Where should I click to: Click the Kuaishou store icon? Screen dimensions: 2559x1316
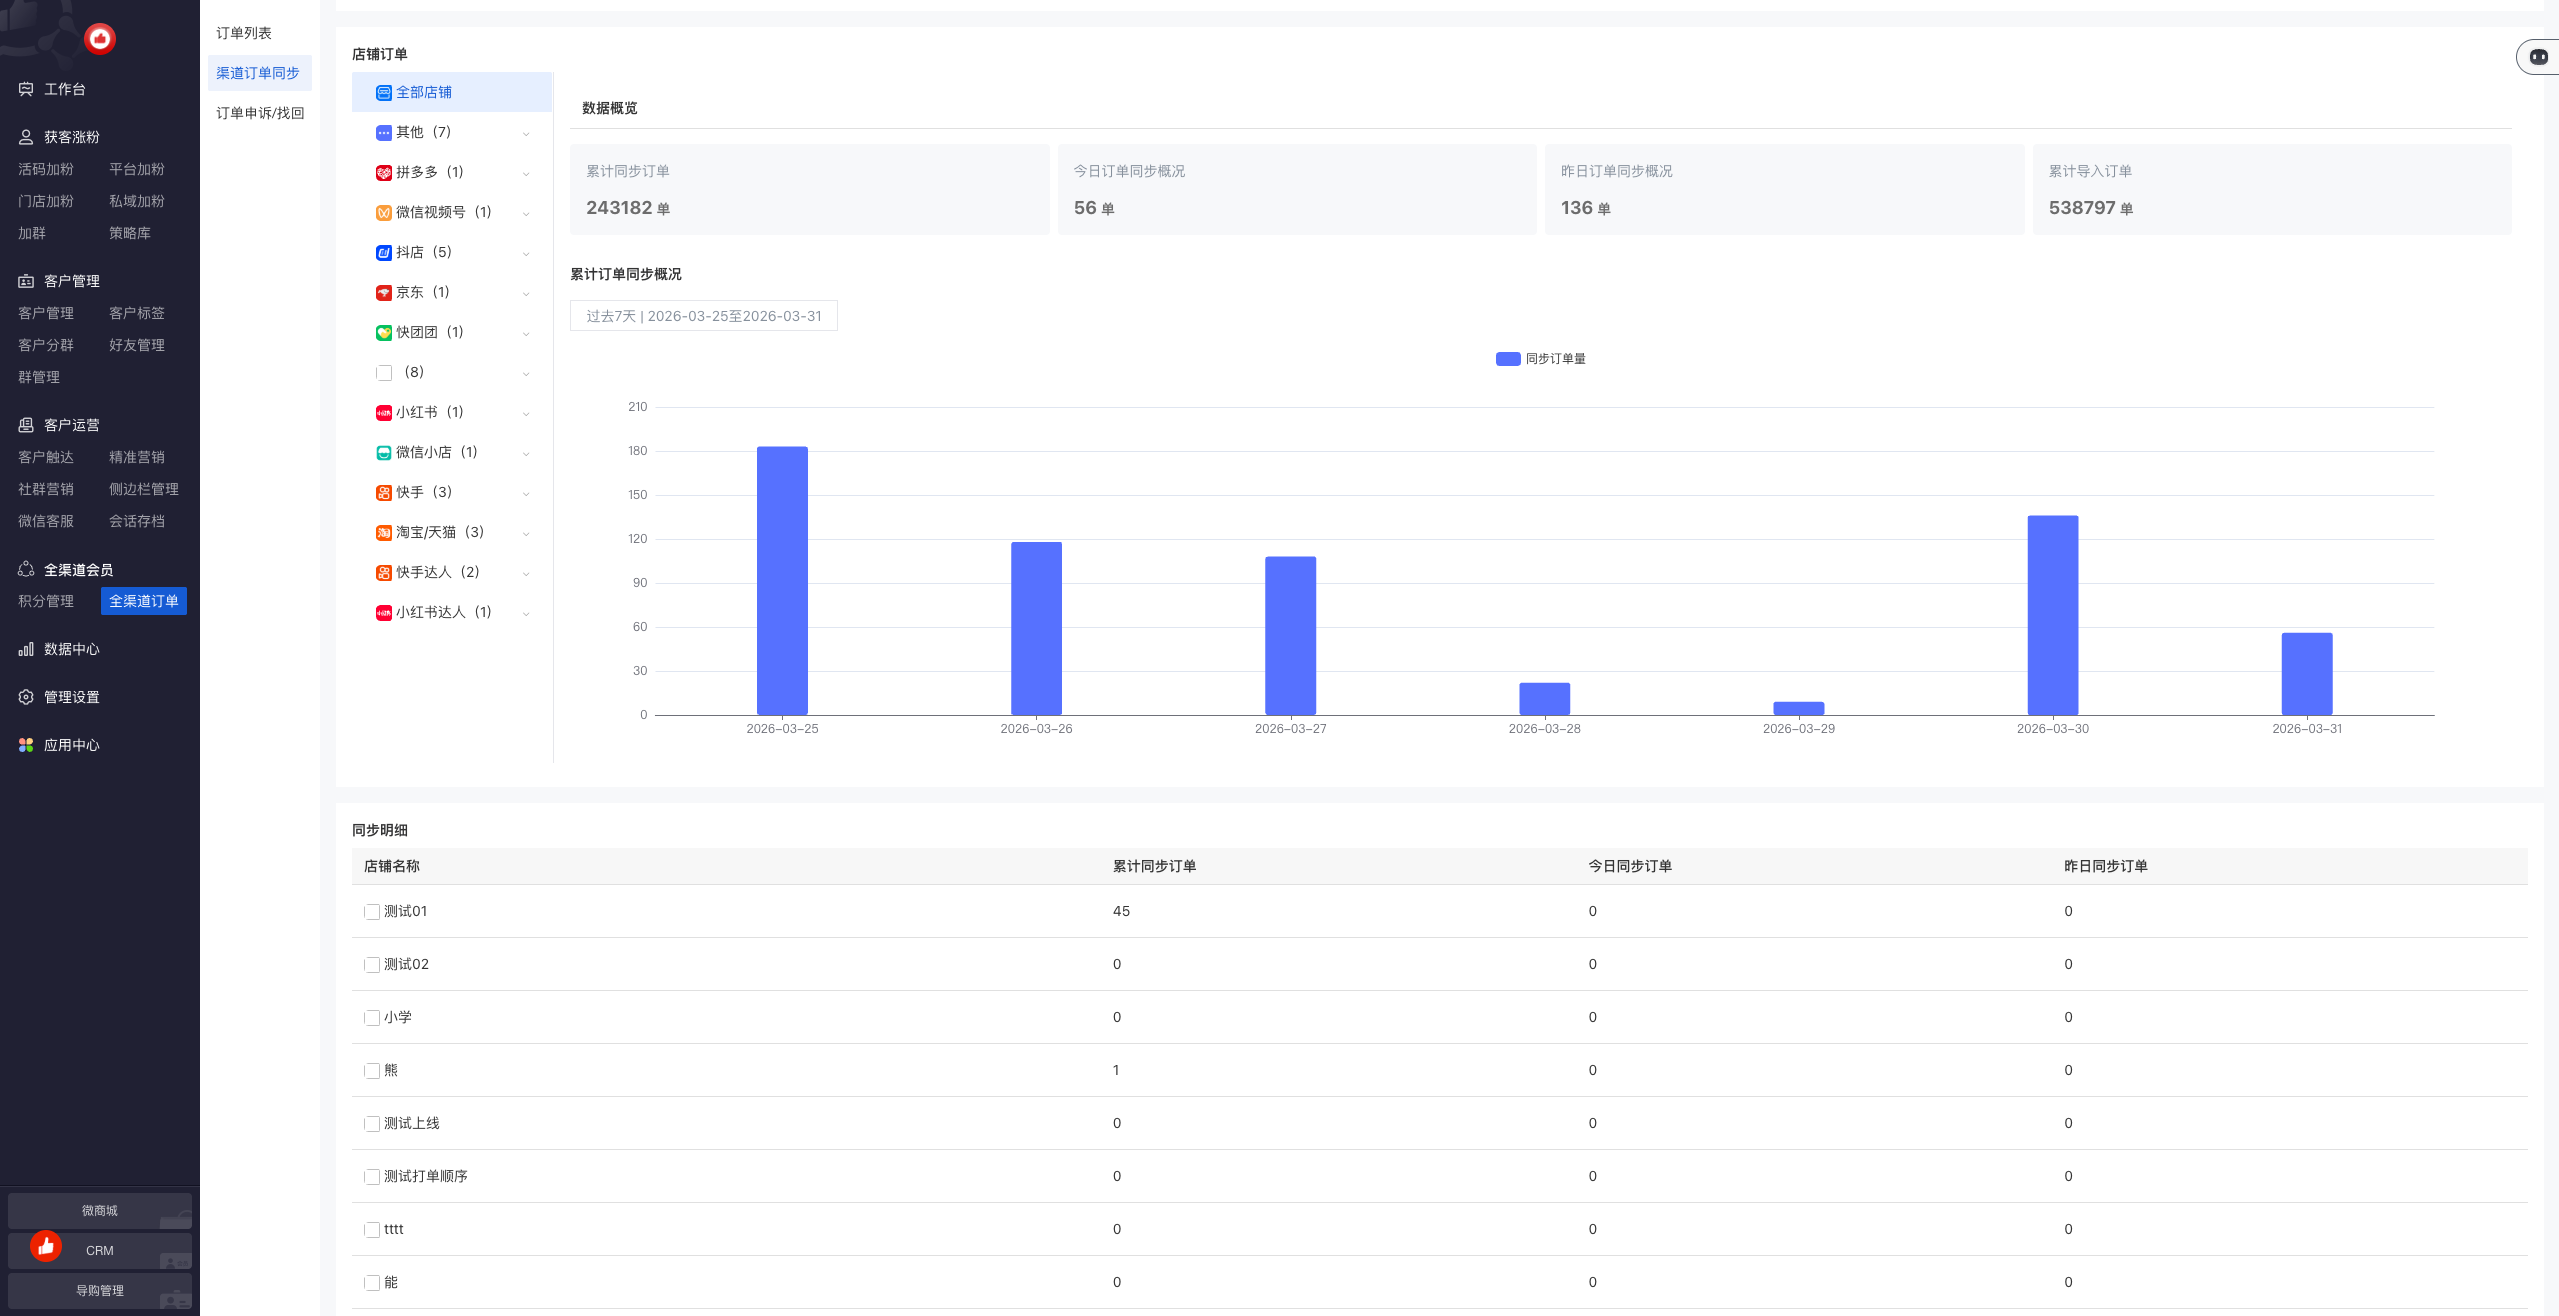[383, 493]
